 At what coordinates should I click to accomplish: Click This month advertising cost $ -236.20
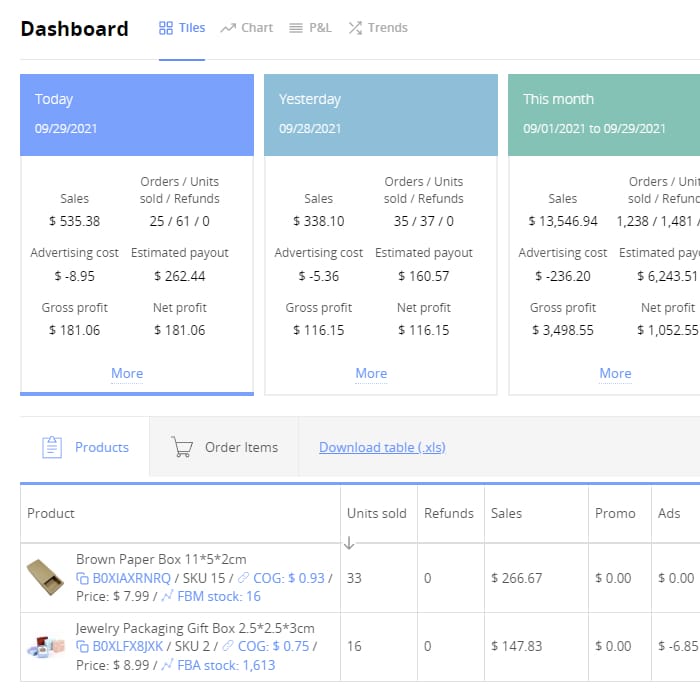click(x=563, y=276)
